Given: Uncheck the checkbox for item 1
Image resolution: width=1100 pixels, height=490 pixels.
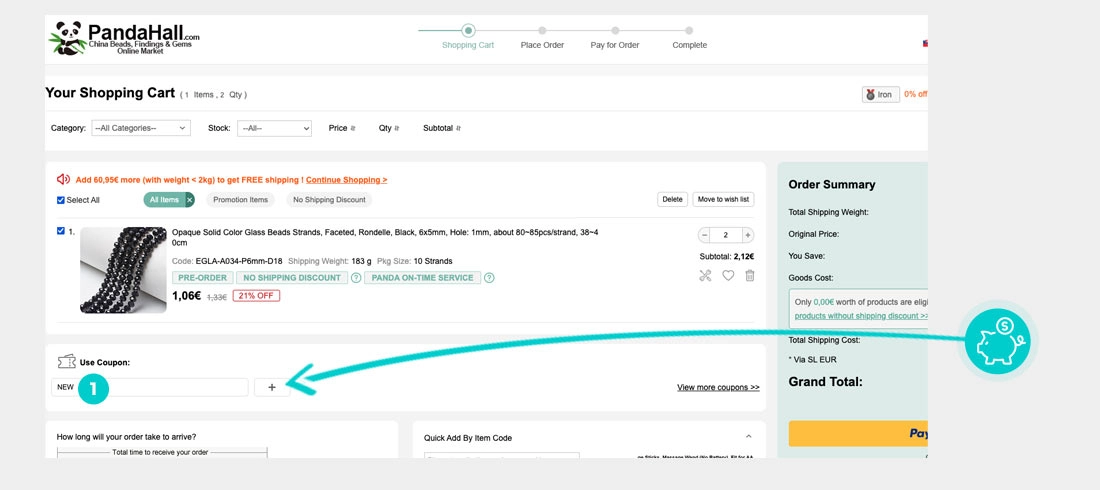Looking at the screenshot, I should point(61,231).
